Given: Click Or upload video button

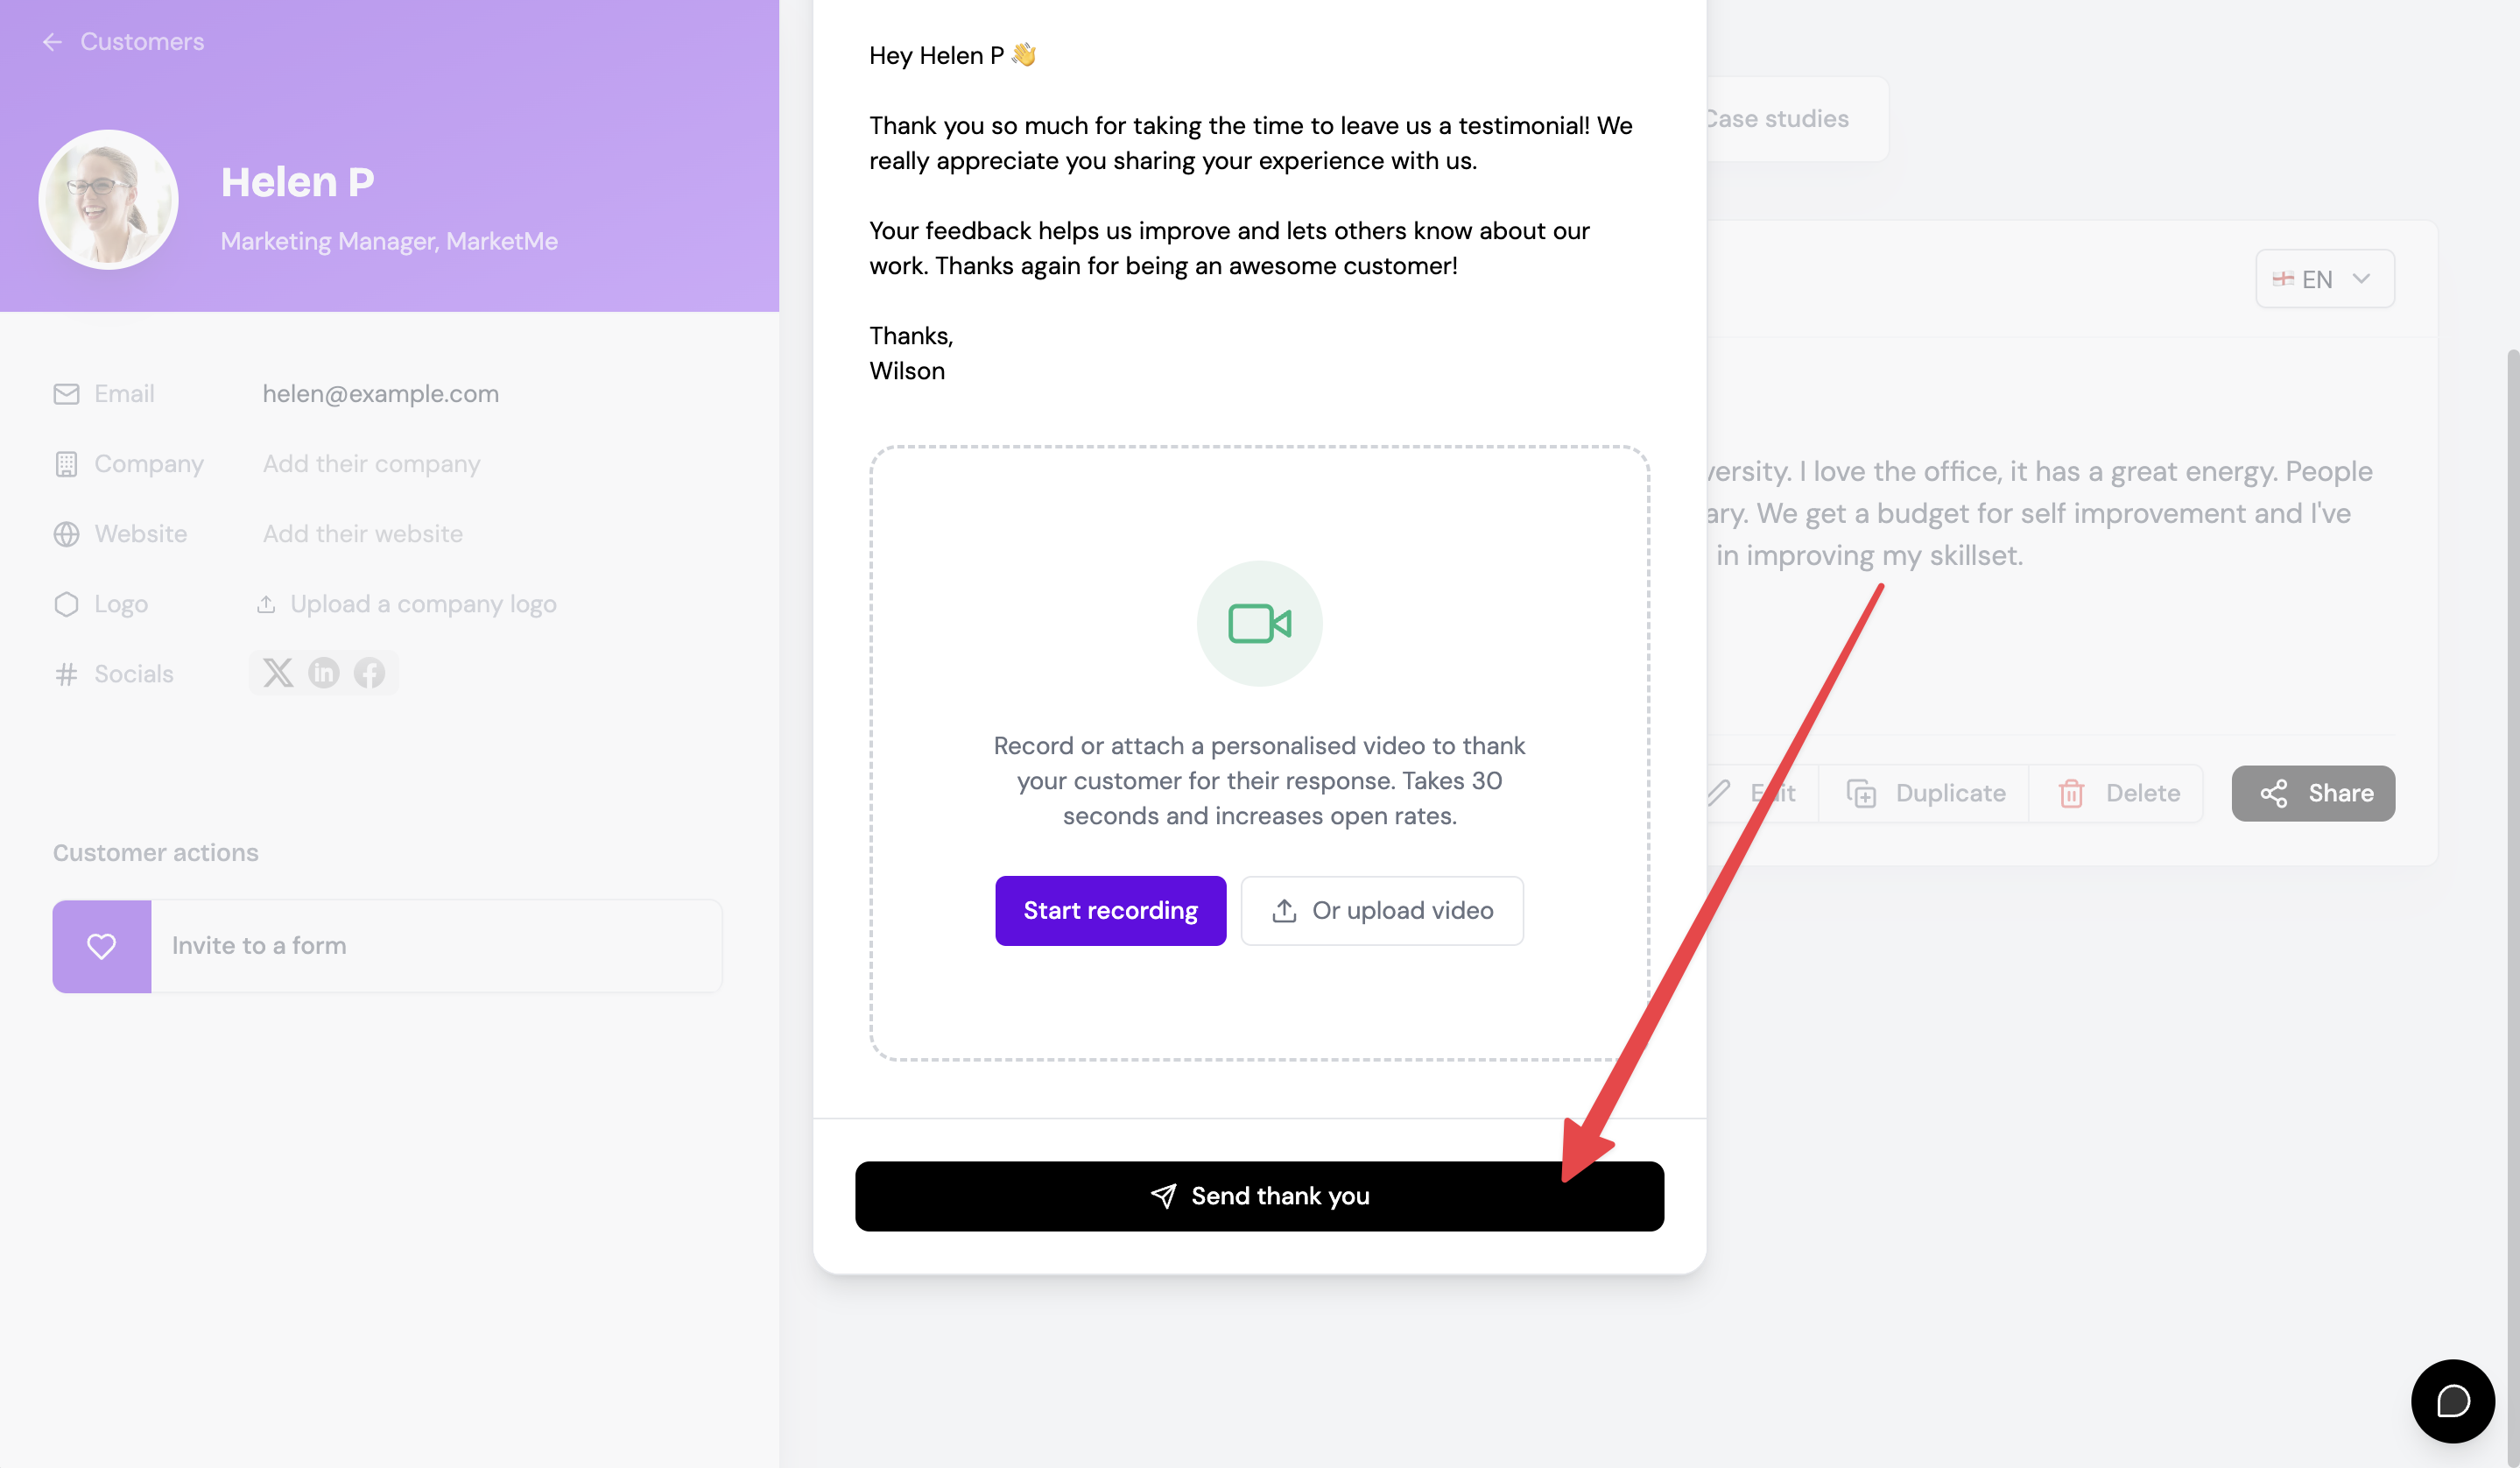Looking at the screenshot, I should click(1382, 911).
